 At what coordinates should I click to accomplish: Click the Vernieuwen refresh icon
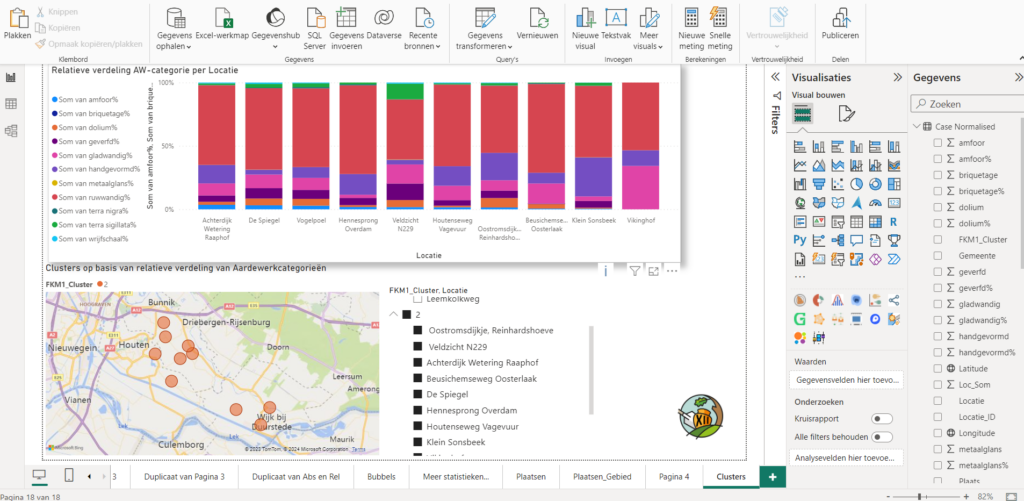click(537, 19)
